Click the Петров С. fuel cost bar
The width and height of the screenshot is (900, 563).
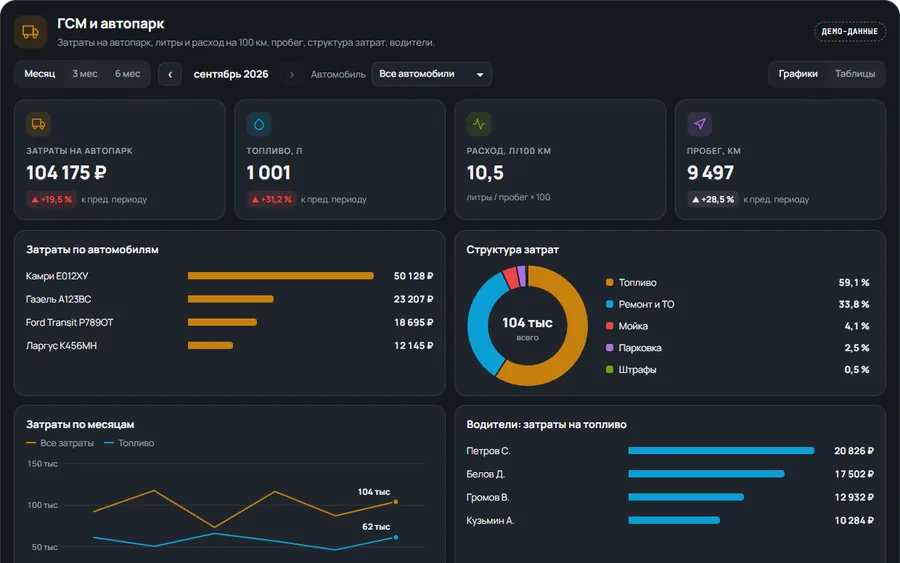(721, 451)
